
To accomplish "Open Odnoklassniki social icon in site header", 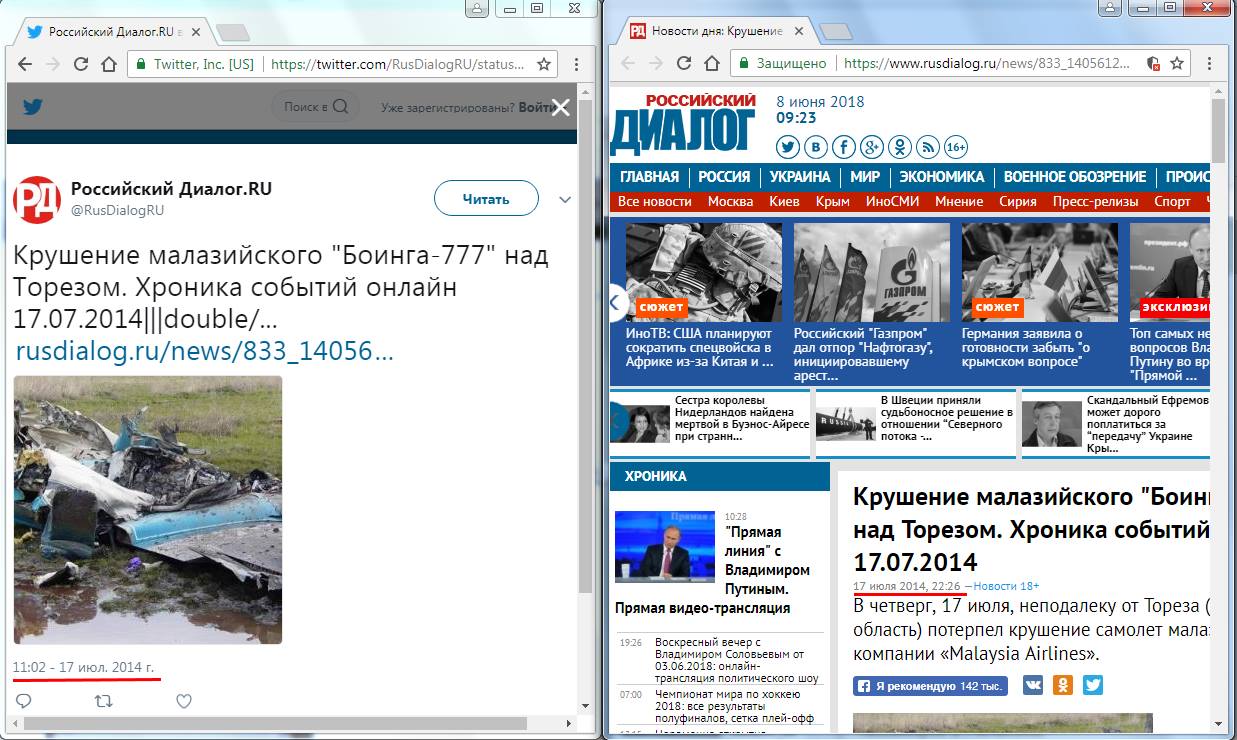I will tap(900, 147).
